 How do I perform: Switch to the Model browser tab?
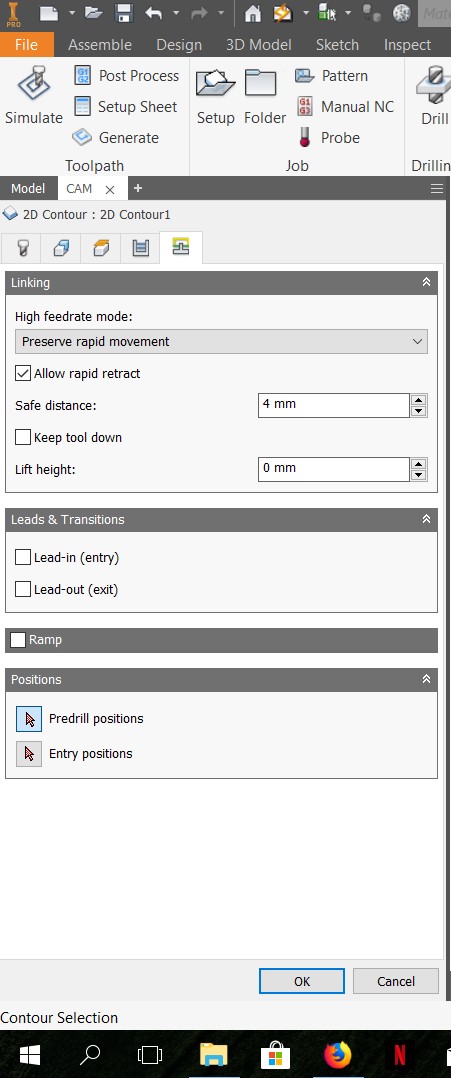(x=28, y=188)
